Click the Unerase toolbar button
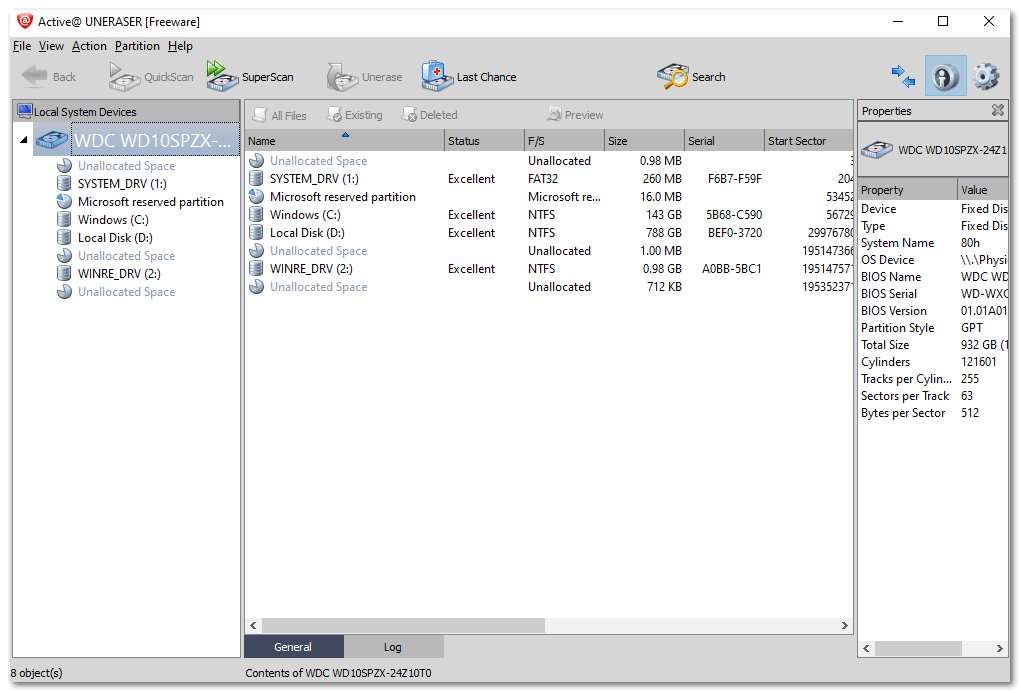1021x693 pixels. (365, 77)
